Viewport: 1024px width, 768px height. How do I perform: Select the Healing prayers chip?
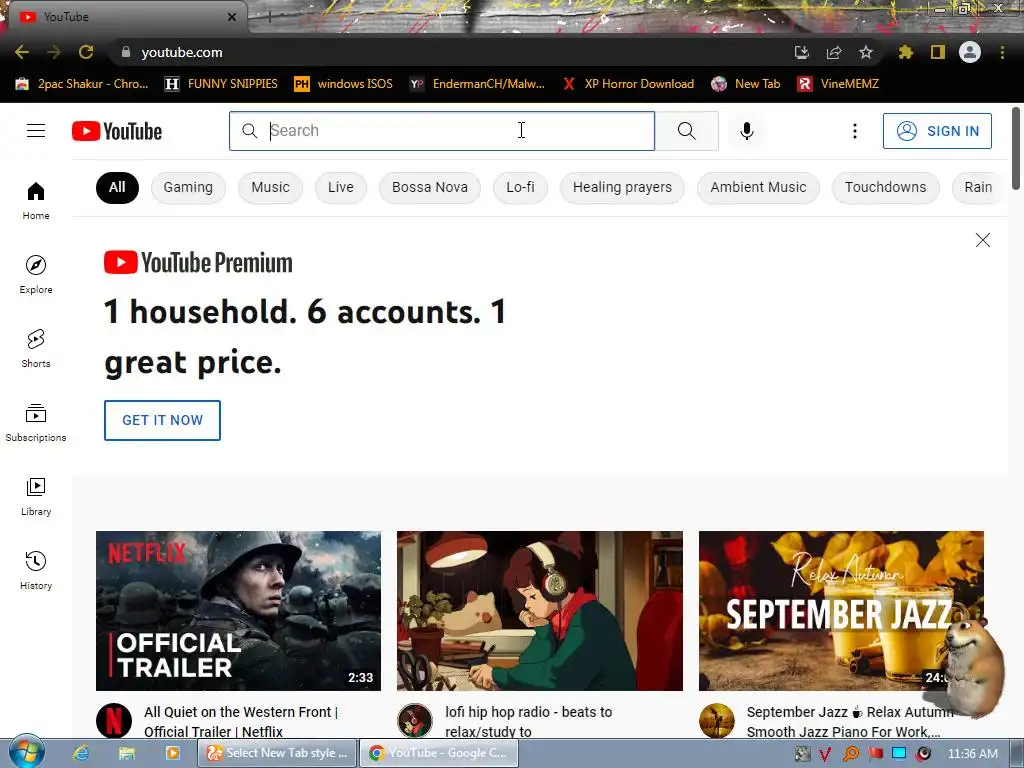622,187
